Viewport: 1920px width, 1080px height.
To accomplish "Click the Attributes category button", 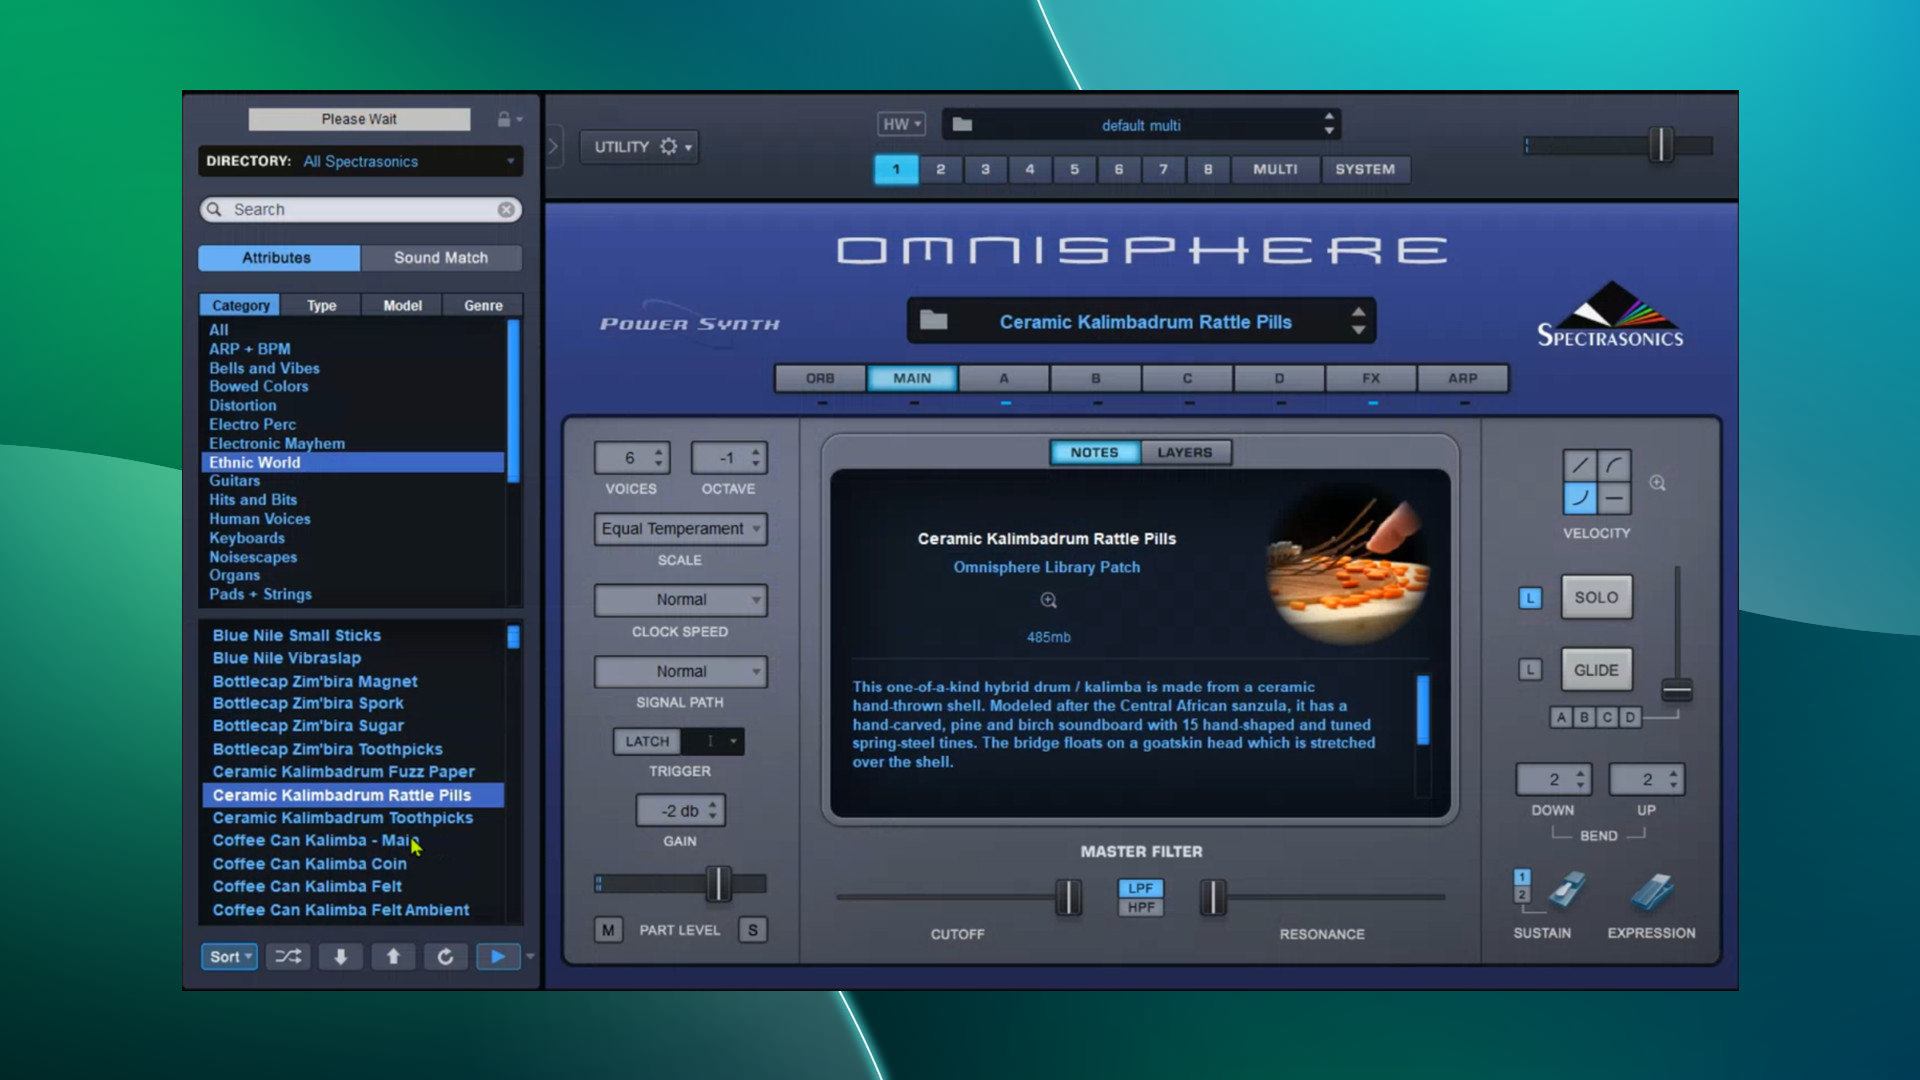I will 277,257.
